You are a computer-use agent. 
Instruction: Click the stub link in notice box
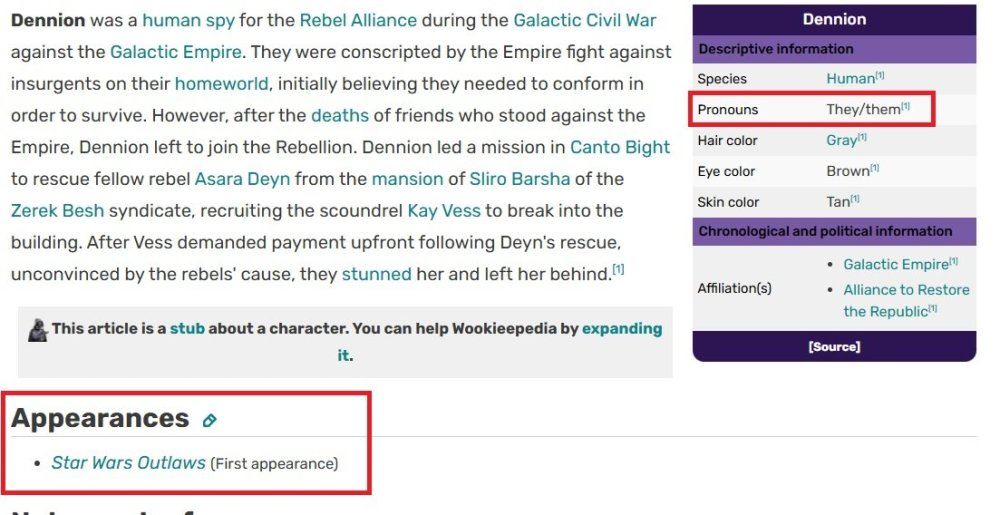[x=186, y=328]
